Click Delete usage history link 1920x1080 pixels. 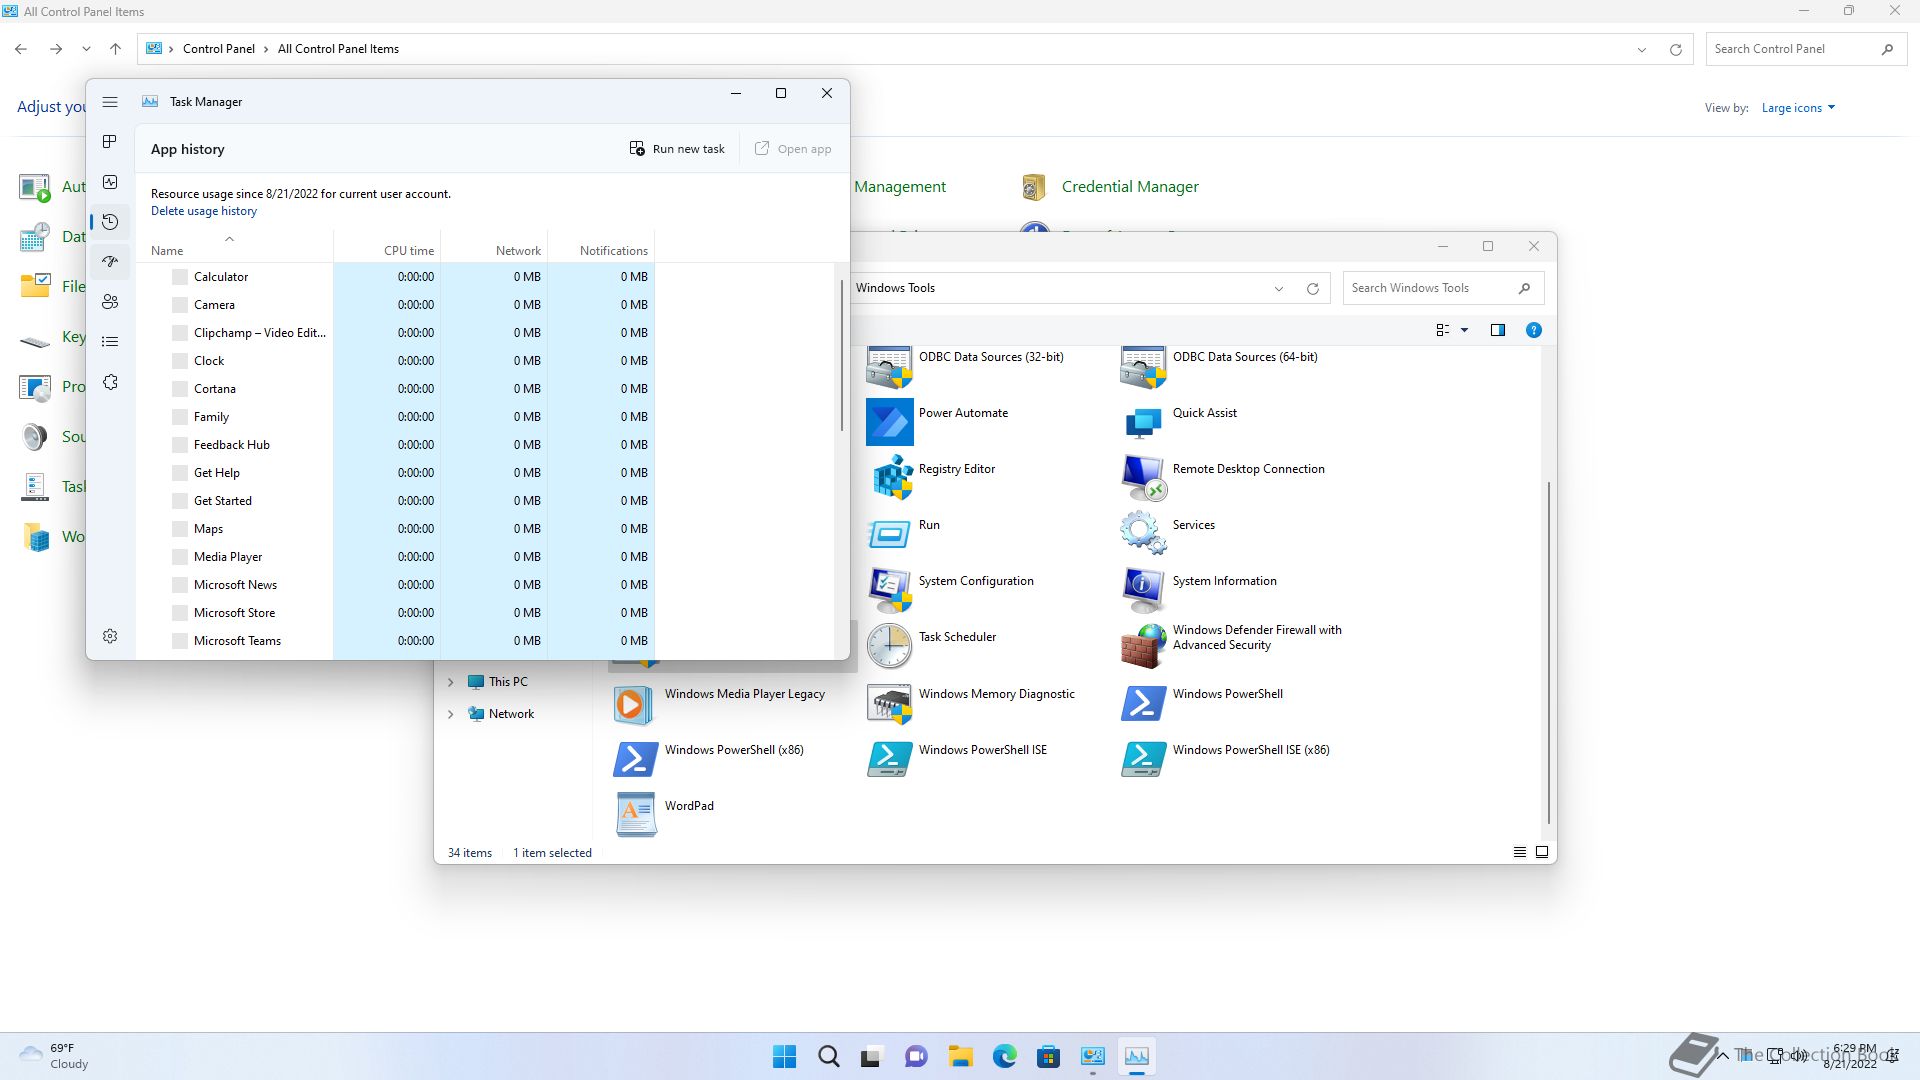pos(204,211)
